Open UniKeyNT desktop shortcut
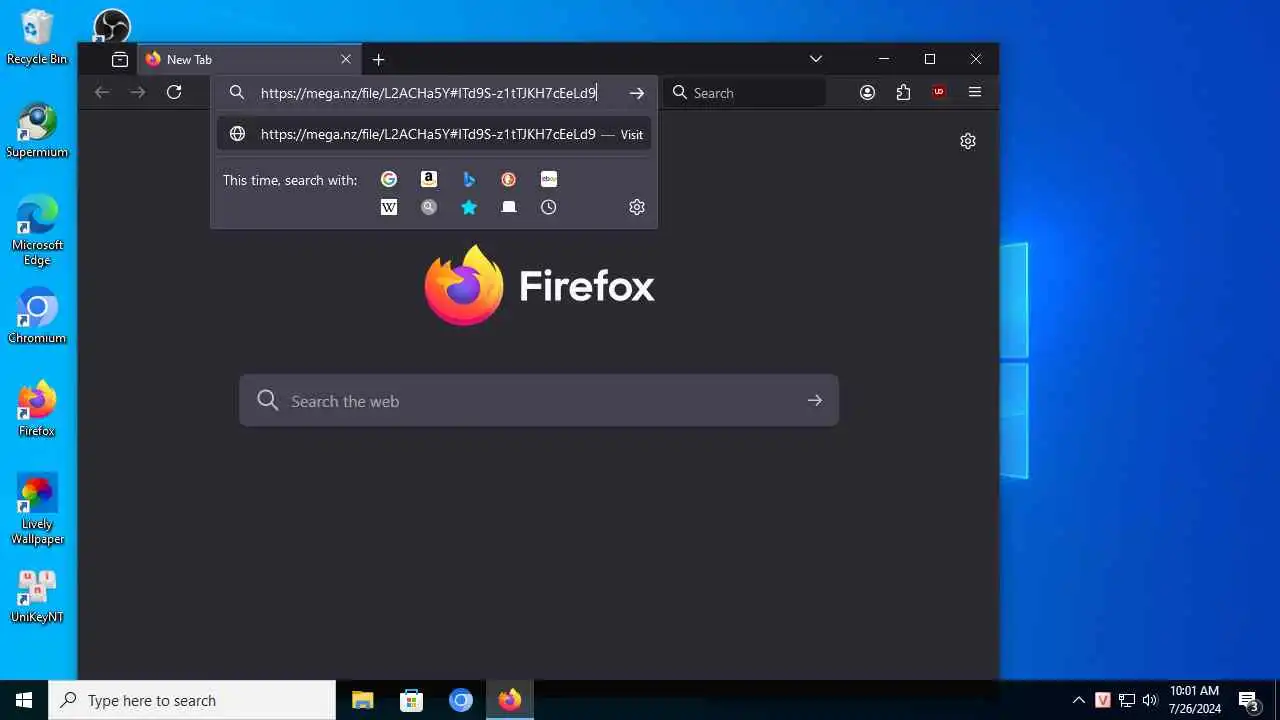The width and height of the screenshot is (1280, 720). pyautogui.click(x=37, y=596)
